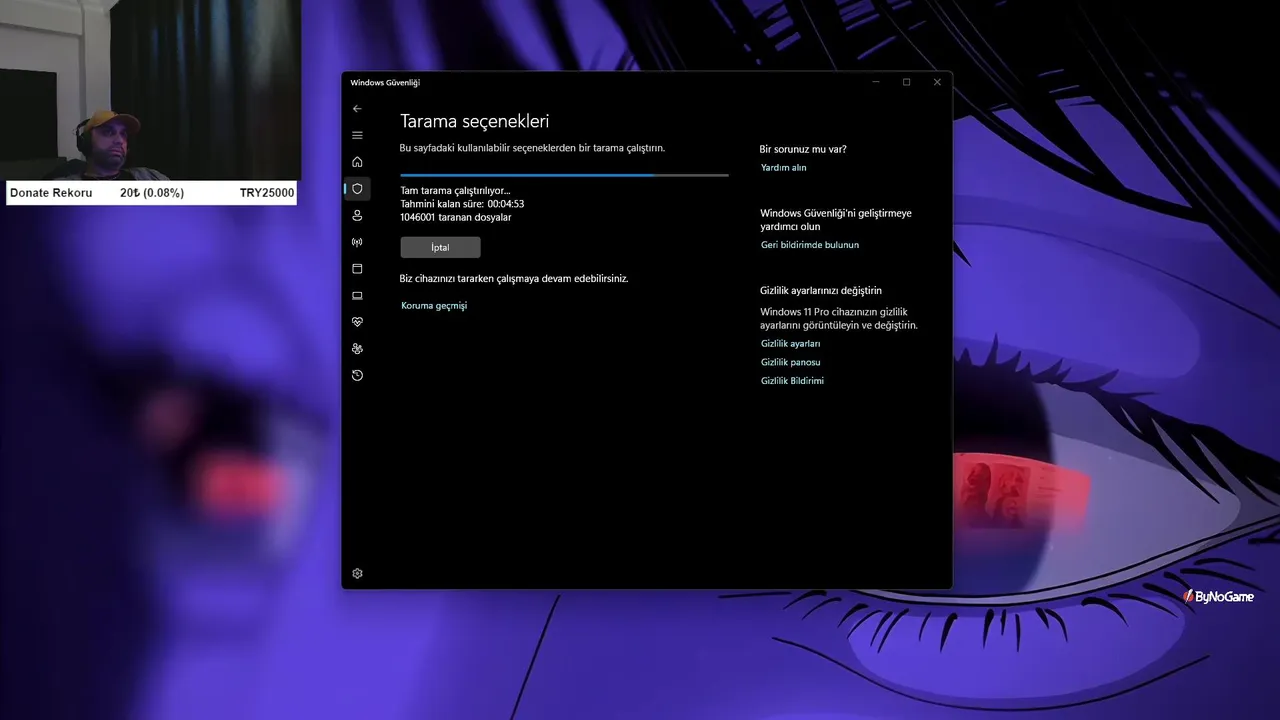
Task: Open Family options icon
Action: [x=357, y=348]
